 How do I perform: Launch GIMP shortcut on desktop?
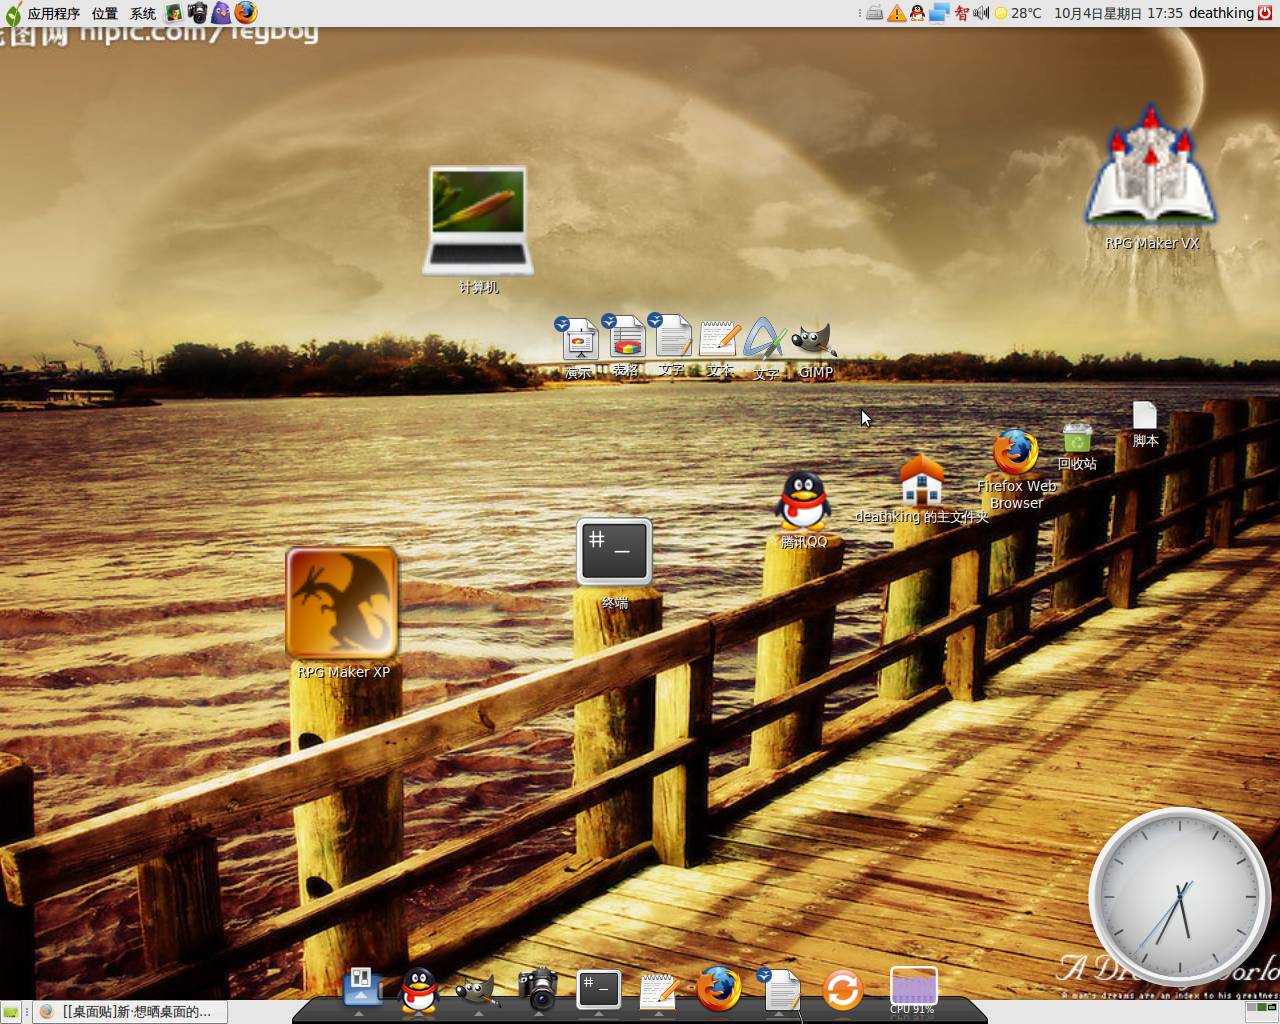point(814,340)
